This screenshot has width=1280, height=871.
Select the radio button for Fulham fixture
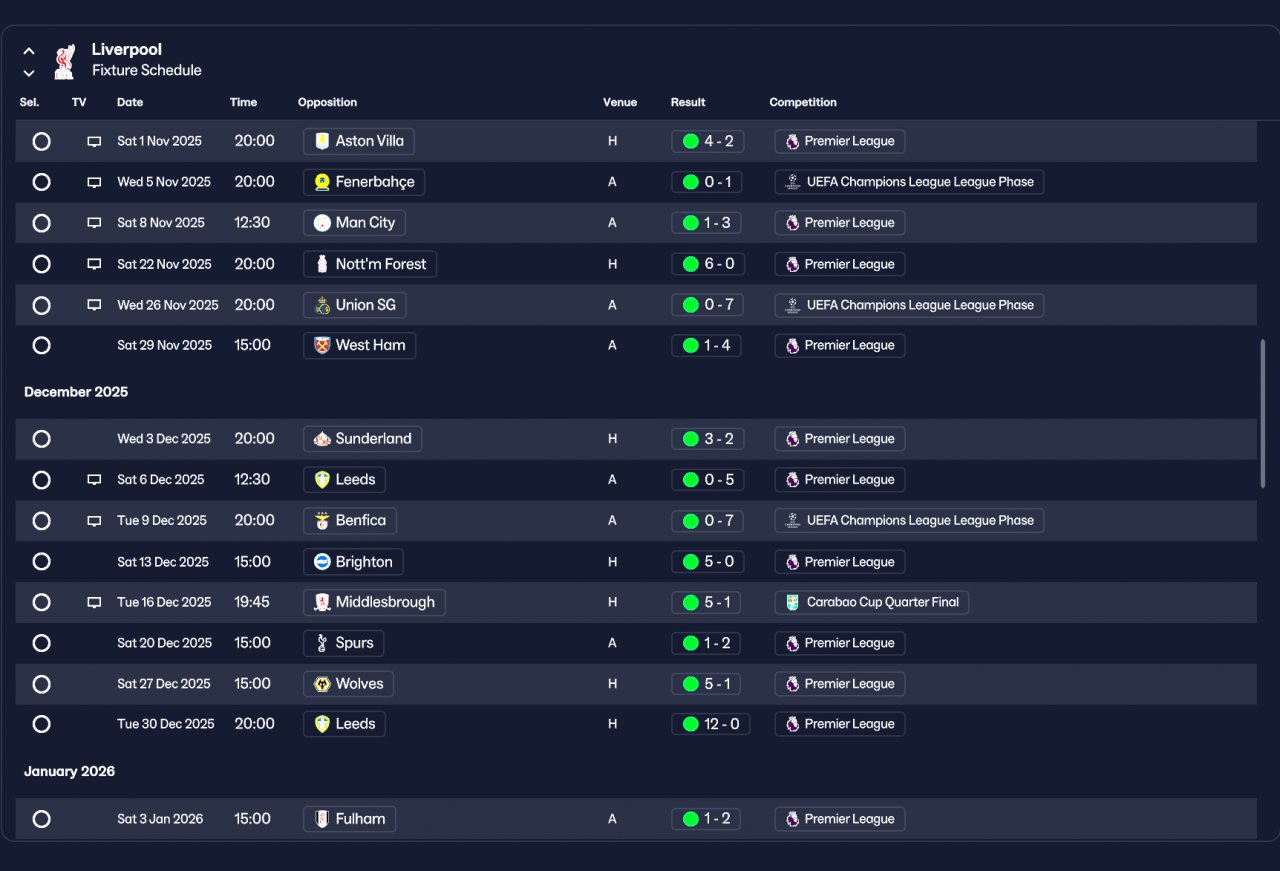point(41,819)
